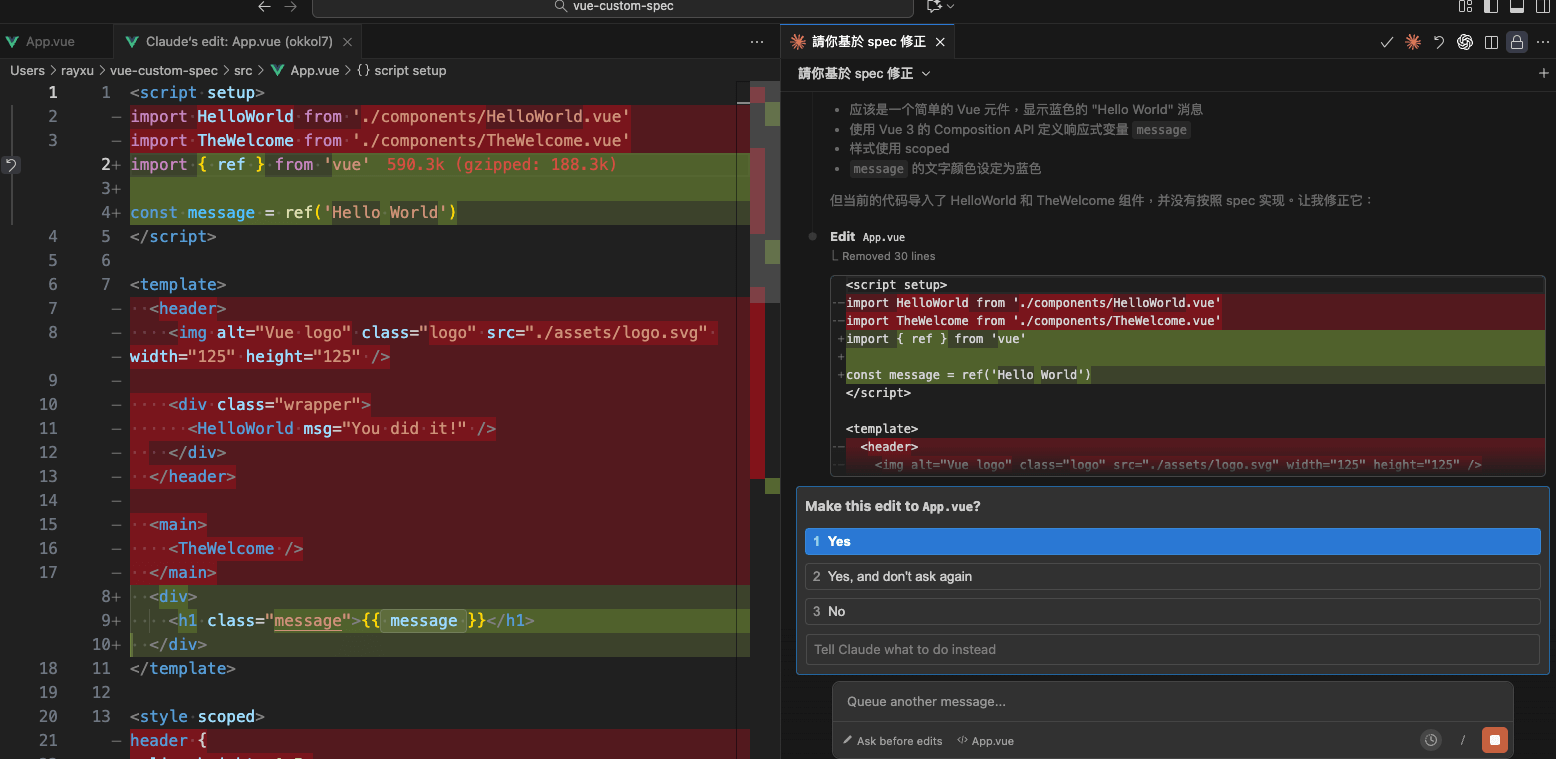Click the undo arrow icon in panel toolbar

[x=1439, y=42]
